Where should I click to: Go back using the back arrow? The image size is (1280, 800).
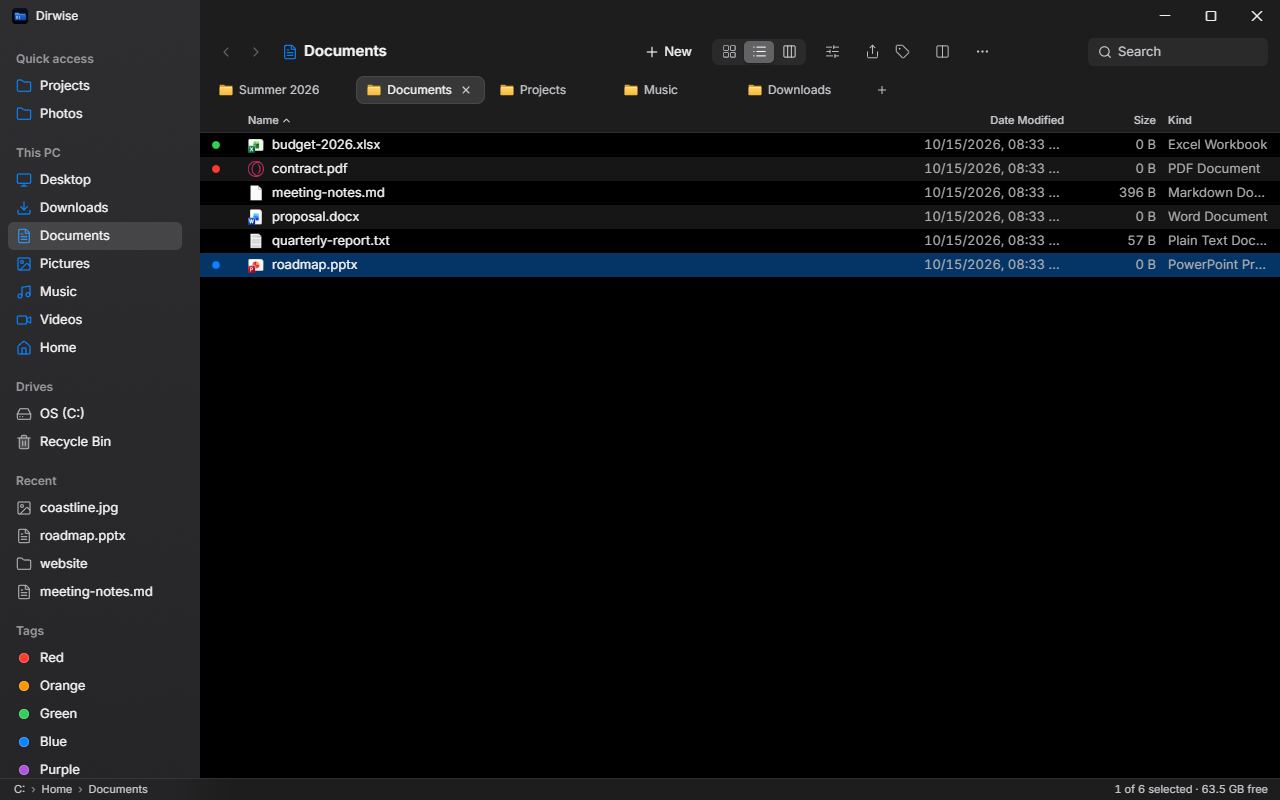click(x=226, y=52)
